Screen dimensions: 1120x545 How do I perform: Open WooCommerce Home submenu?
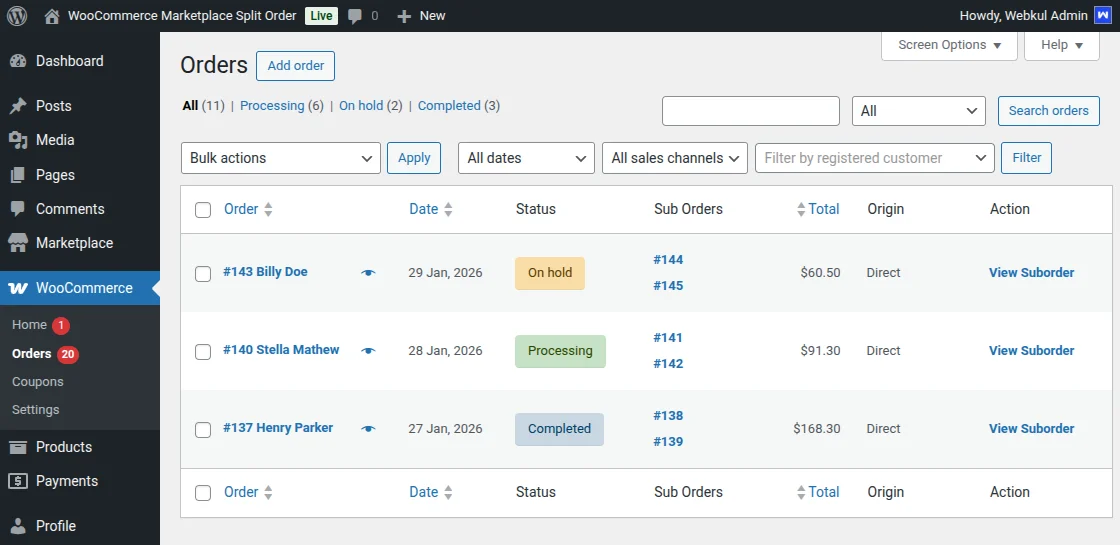[x=29, y=325]
